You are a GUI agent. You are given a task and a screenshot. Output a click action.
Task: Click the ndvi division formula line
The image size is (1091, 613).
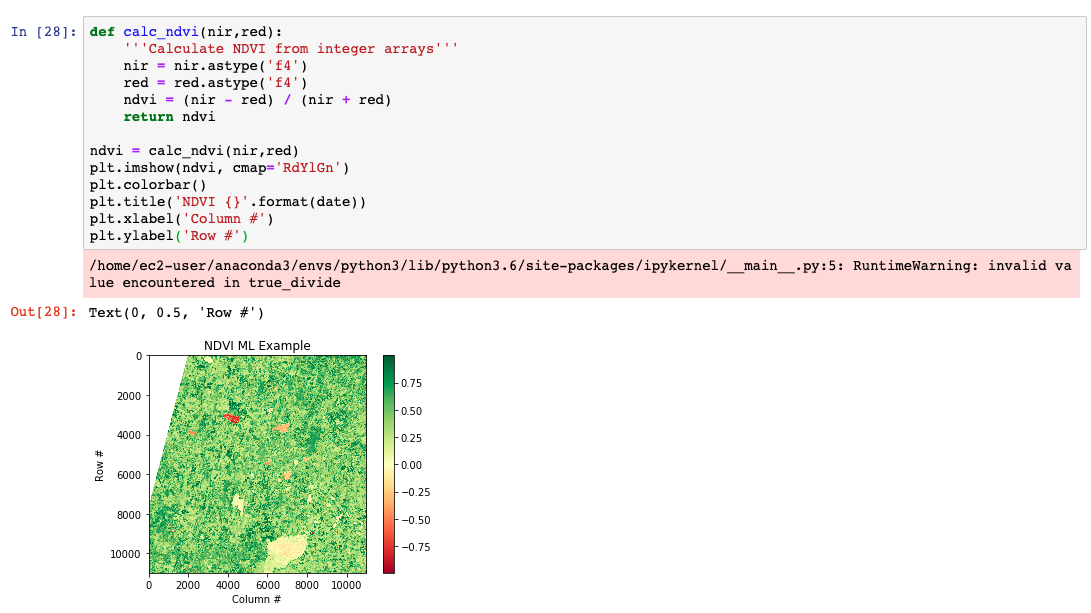pos(257,100)
